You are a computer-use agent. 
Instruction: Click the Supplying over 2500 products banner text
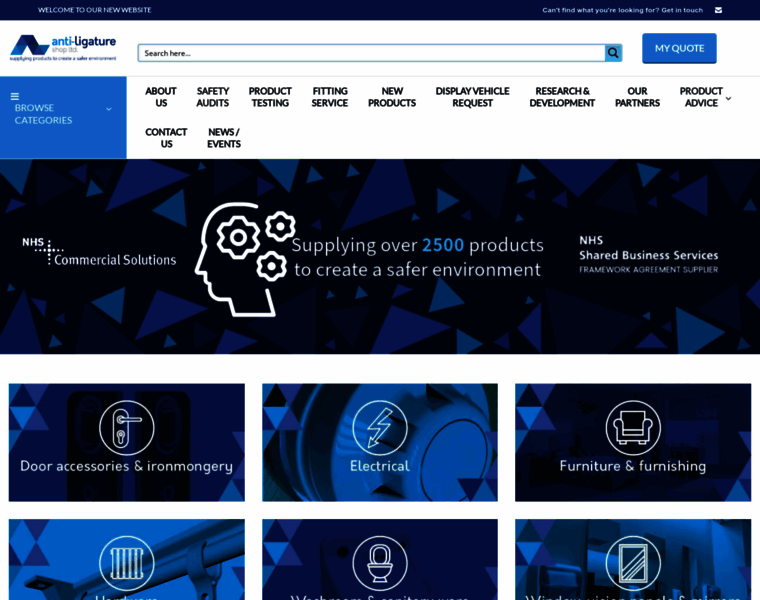click(x=417, y=257)
